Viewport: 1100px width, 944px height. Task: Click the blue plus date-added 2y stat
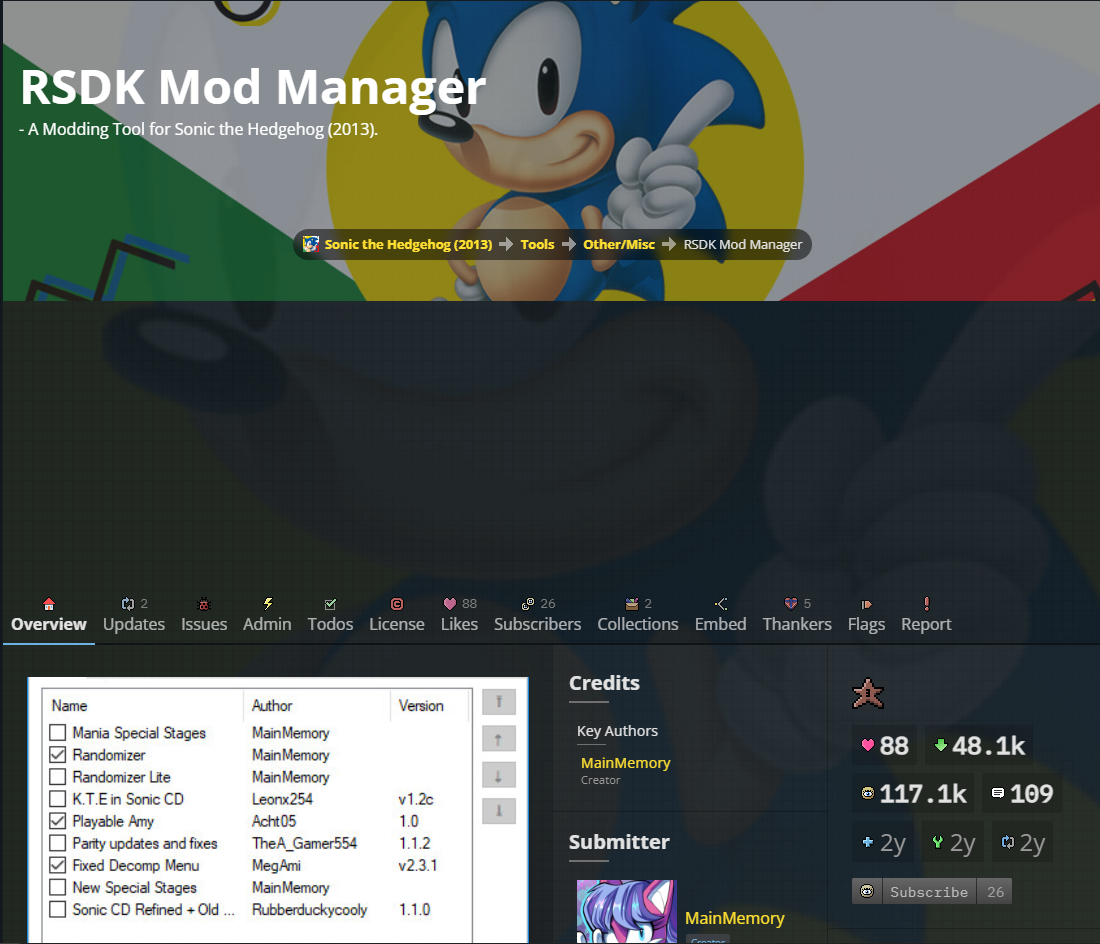pos(884,842)
